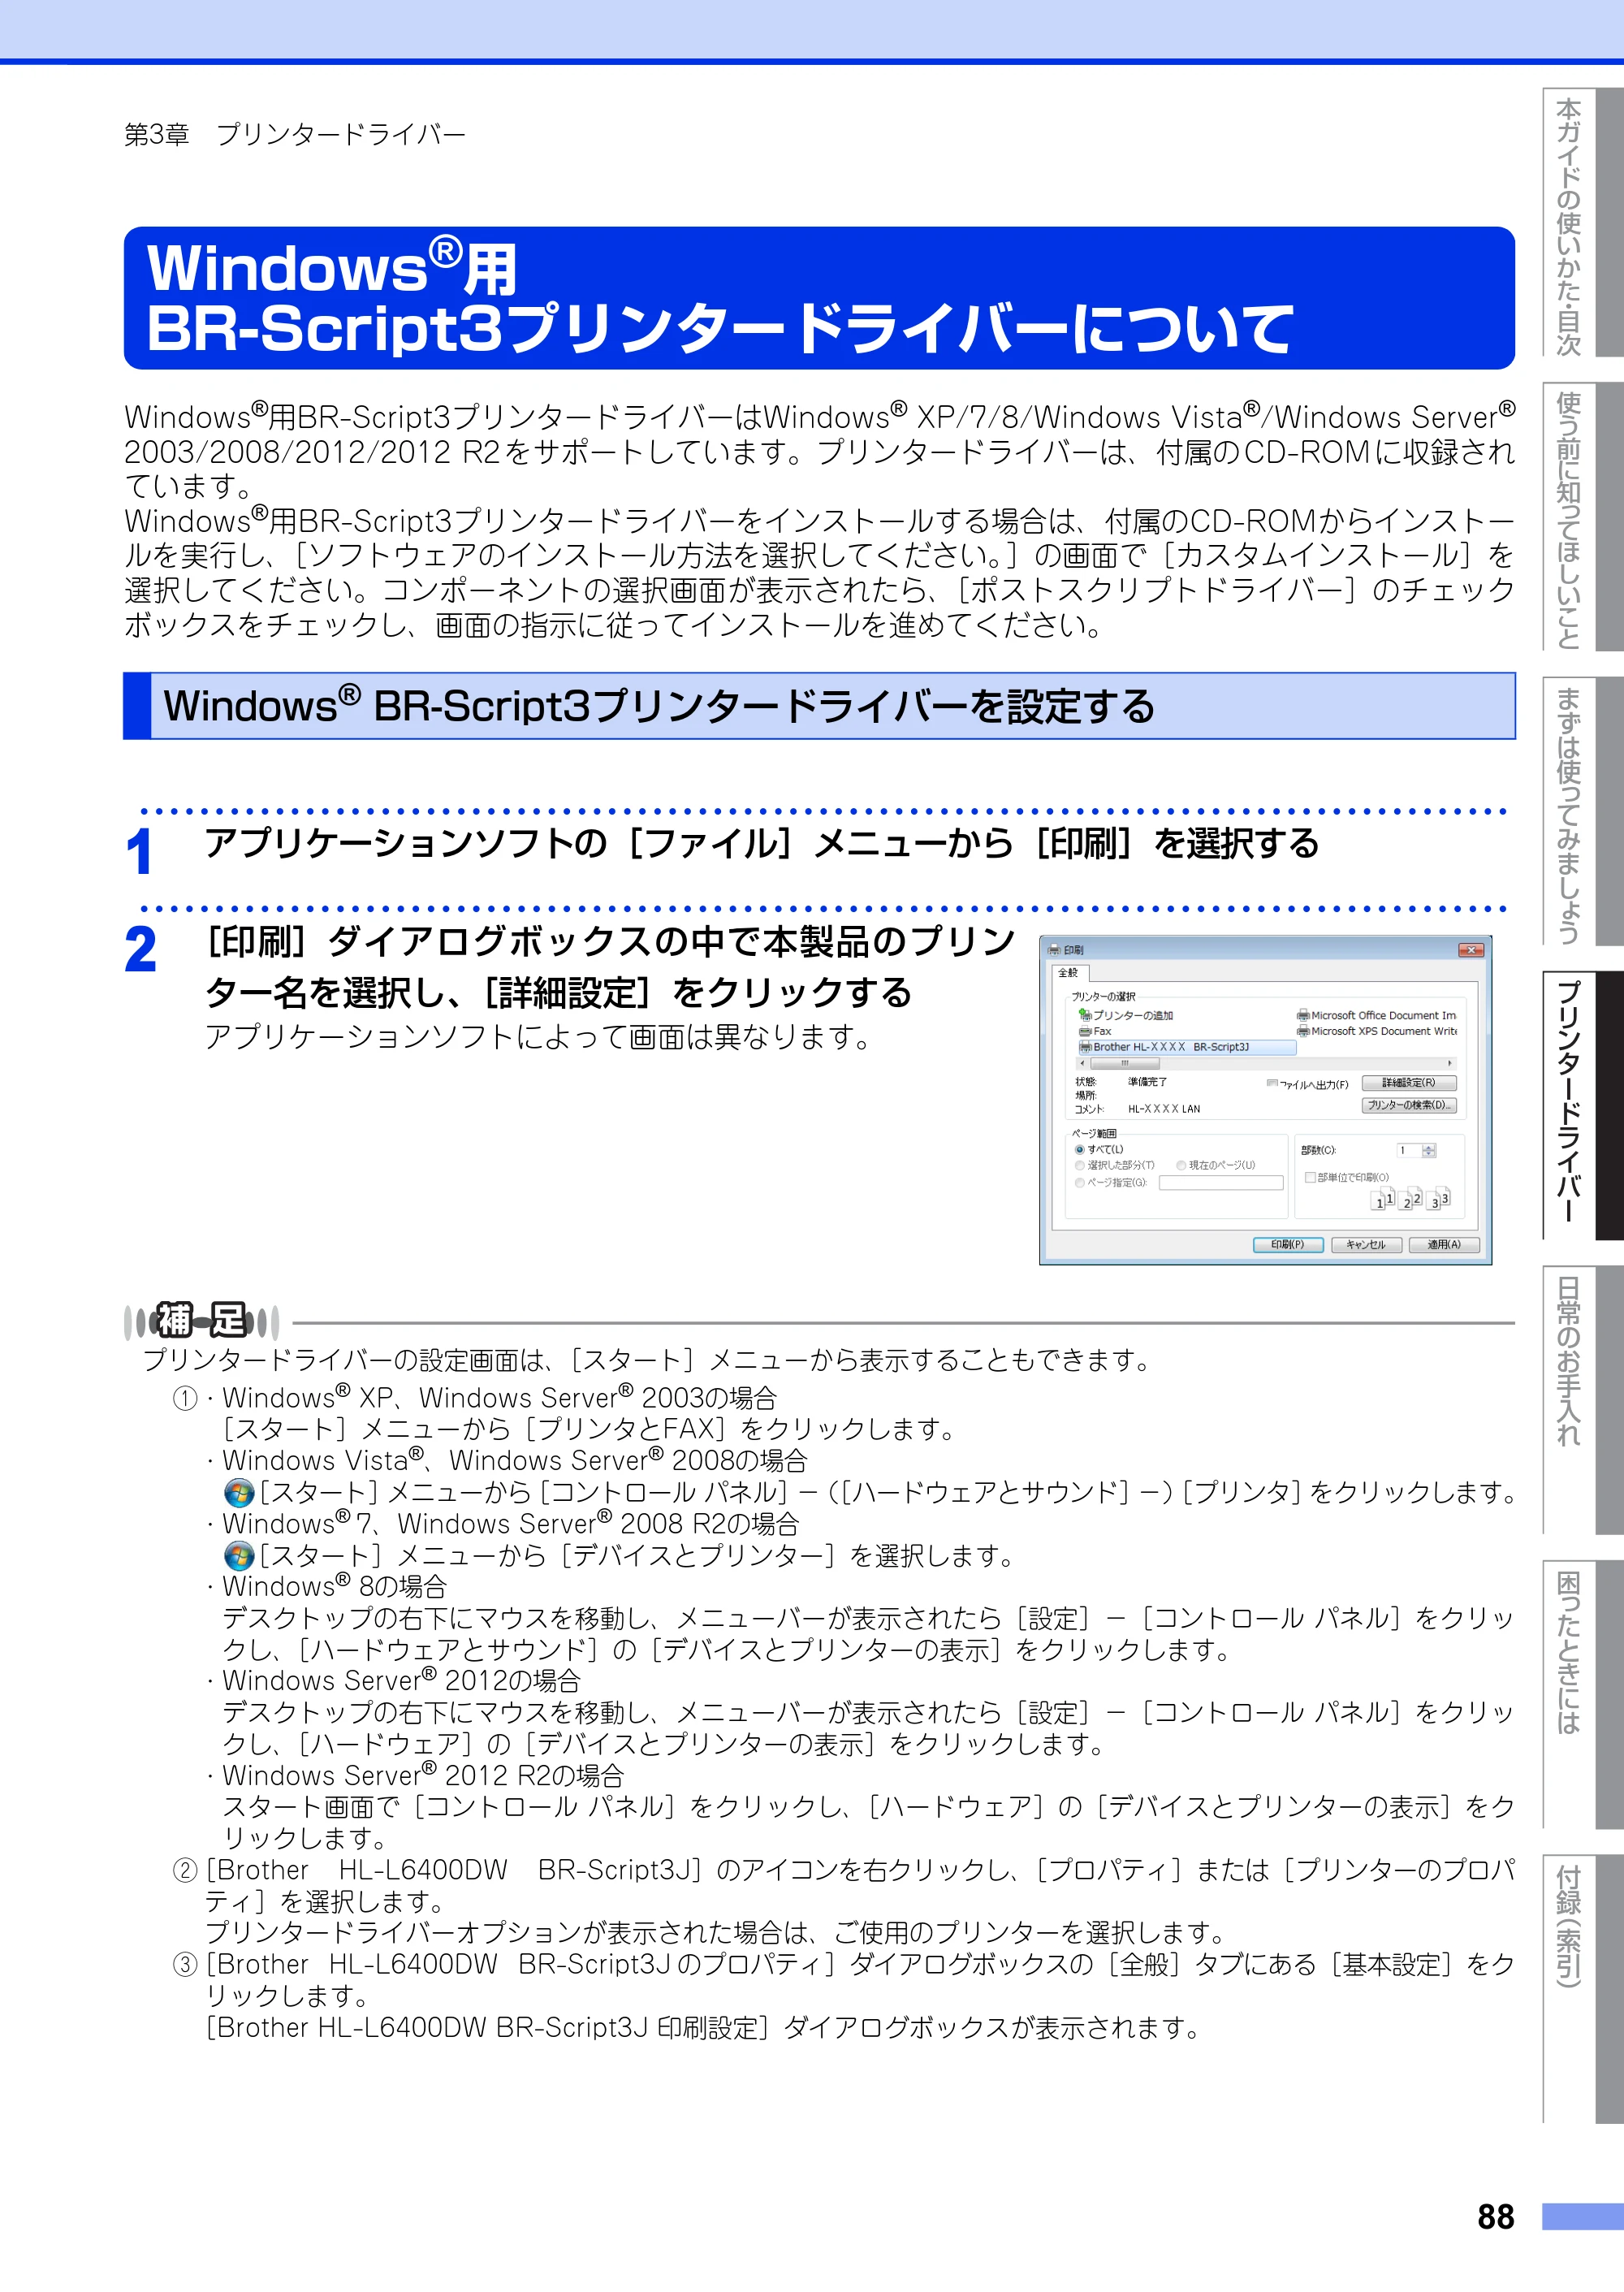The width and height of the screenshot is (1624, 2292).
Task: Click the ページ指定 page range input field
Action: [x=1221, y=1183]
